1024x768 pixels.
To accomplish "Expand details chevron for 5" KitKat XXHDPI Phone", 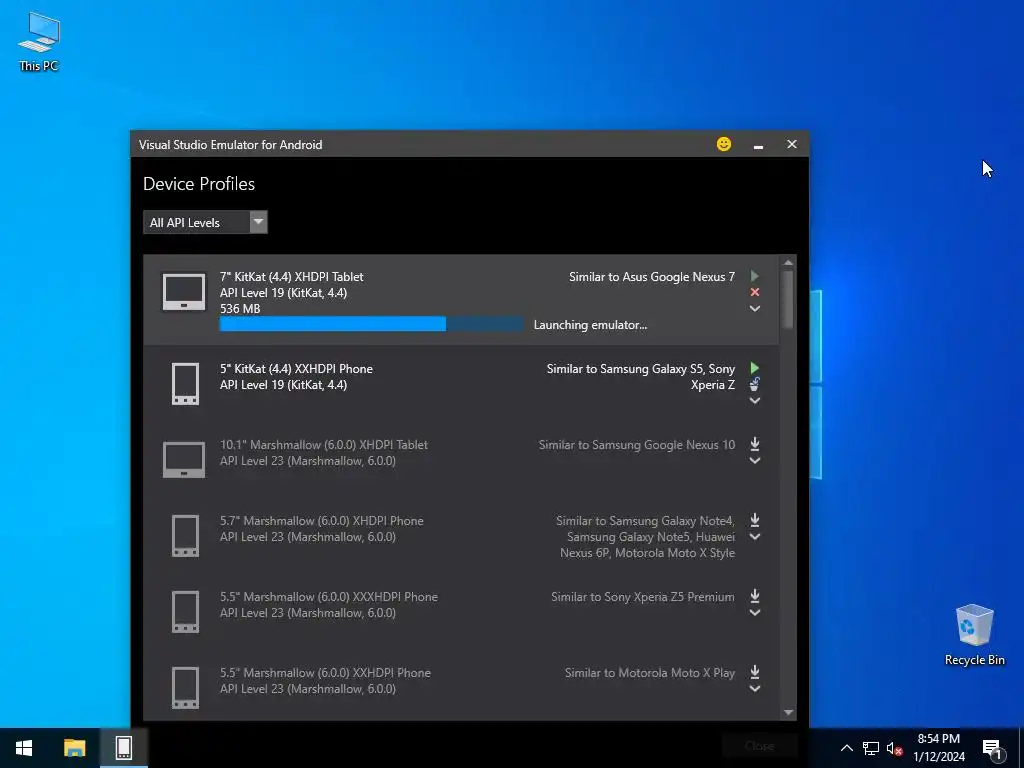I will click(754, 401).
